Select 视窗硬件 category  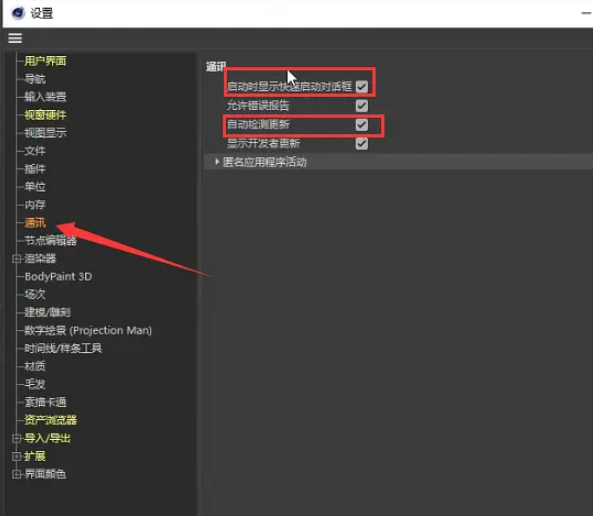[x=45, y=115]
